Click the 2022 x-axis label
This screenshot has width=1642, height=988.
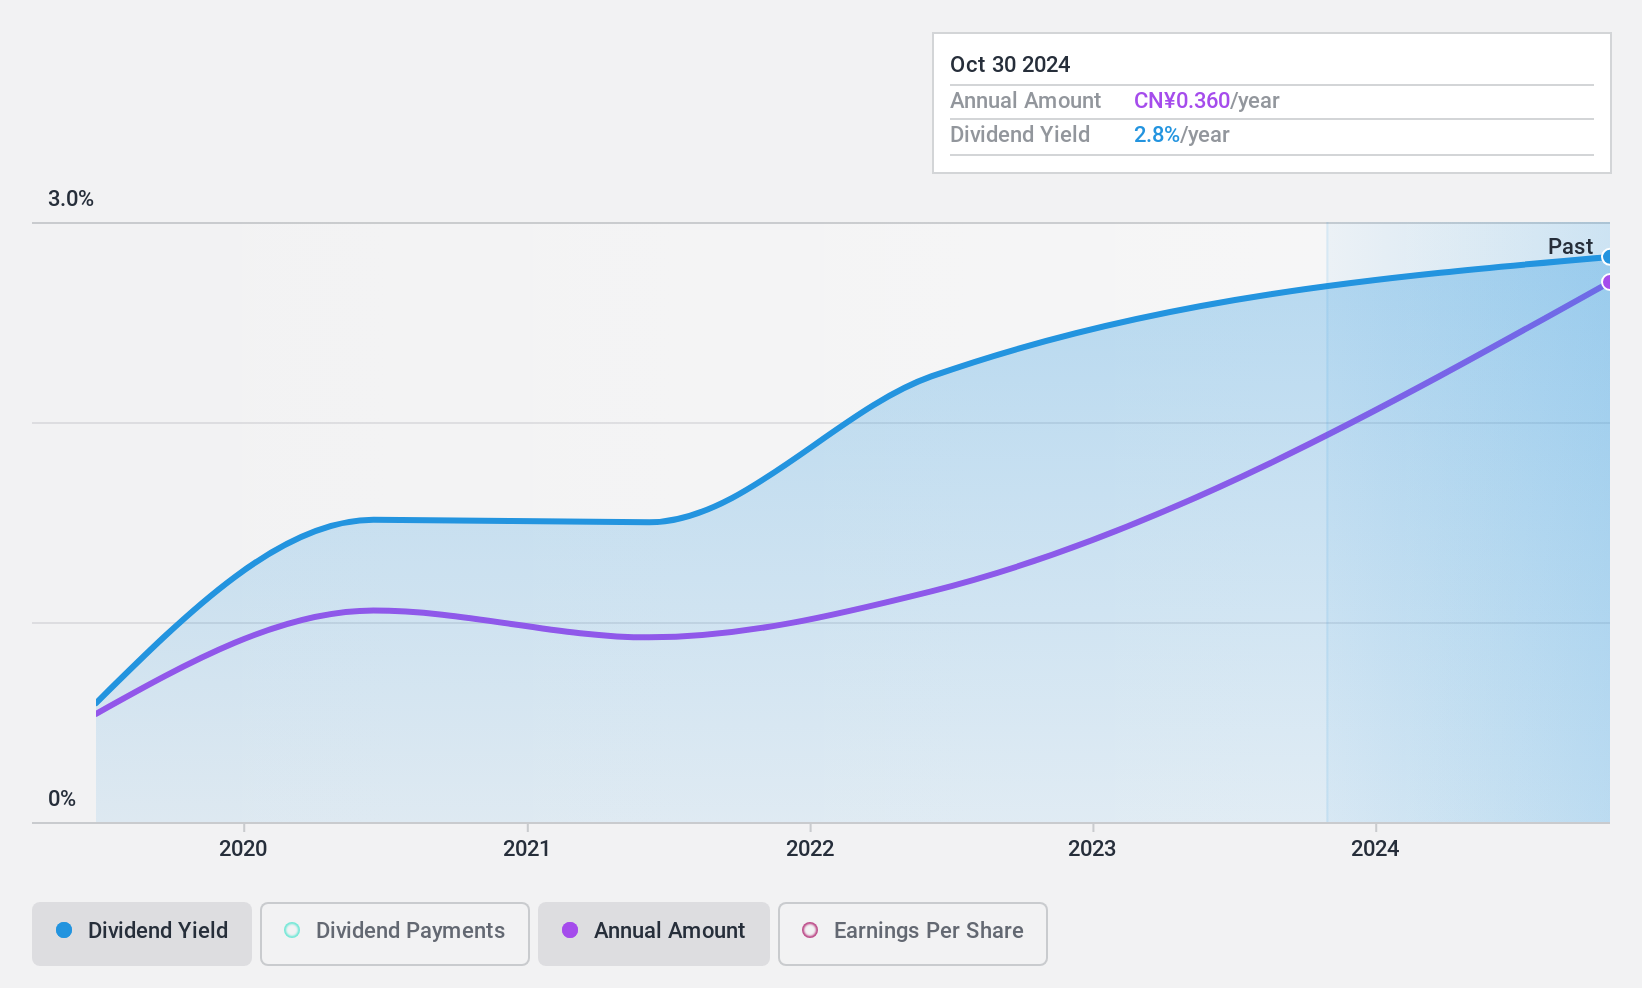[810, 849]
